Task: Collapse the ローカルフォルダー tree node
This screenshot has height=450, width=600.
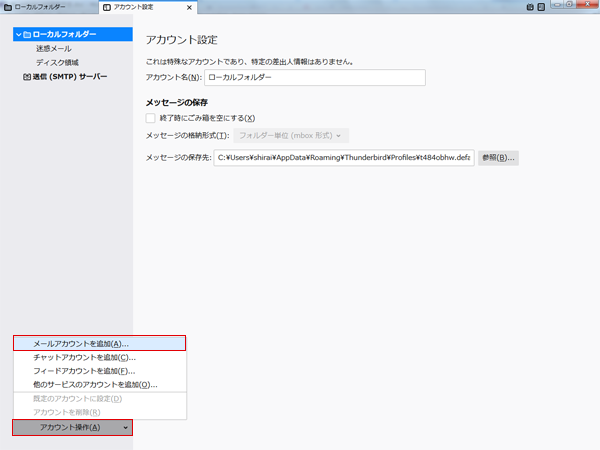Action: tap(17, 35)
